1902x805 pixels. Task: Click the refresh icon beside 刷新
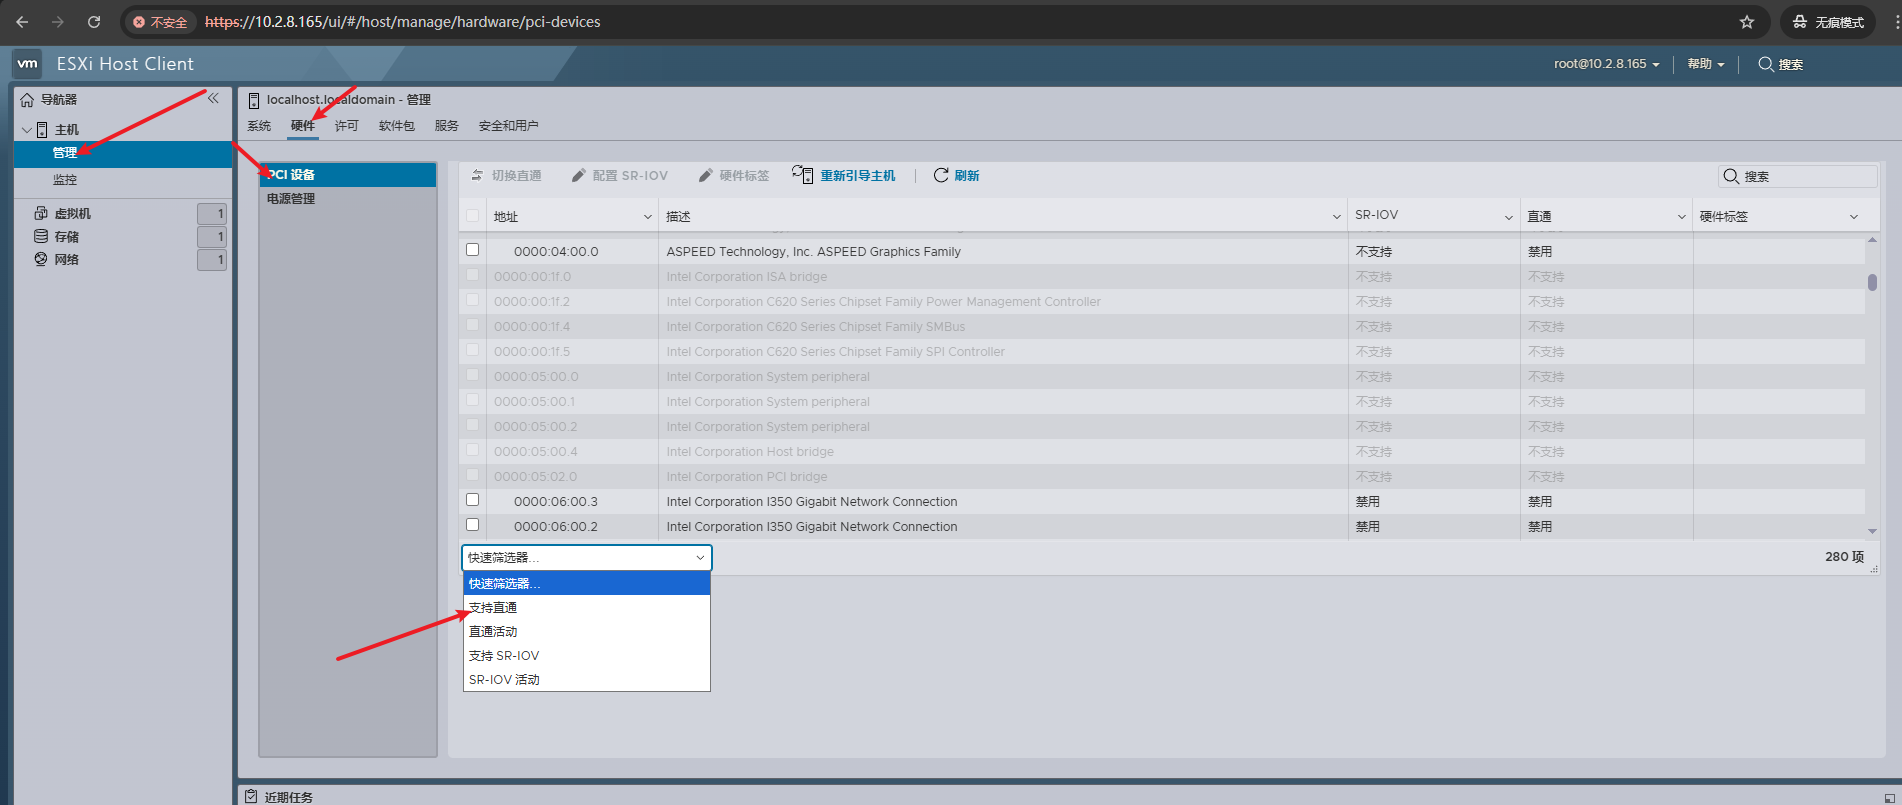pyautogui.click(x=941, y=175)
